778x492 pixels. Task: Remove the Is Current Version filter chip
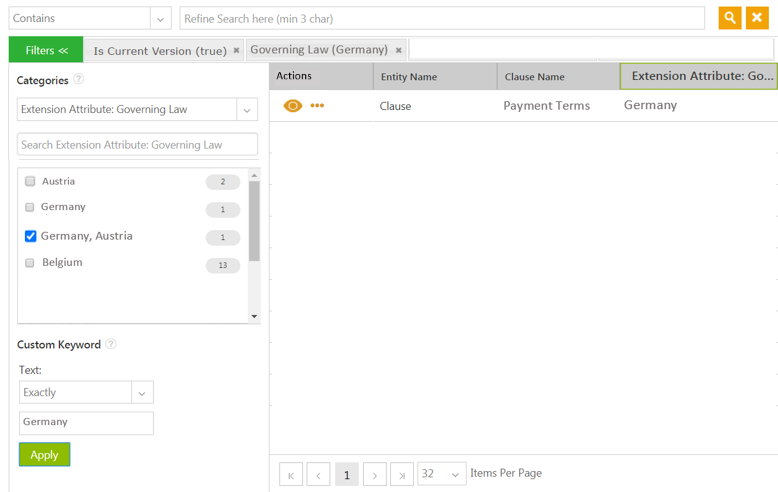click(237, 50)
